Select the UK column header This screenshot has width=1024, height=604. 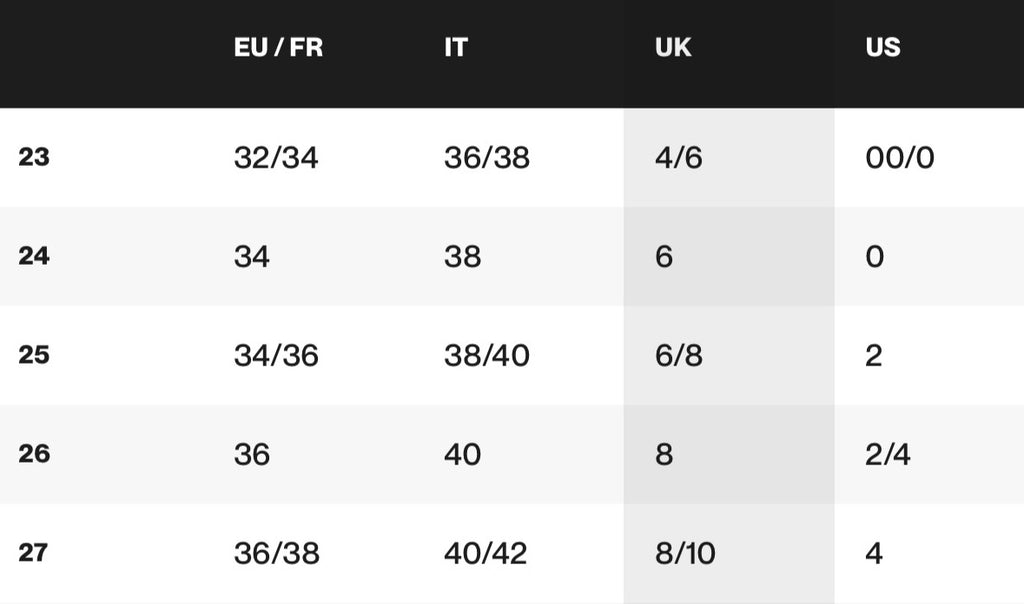click(673, 47)
